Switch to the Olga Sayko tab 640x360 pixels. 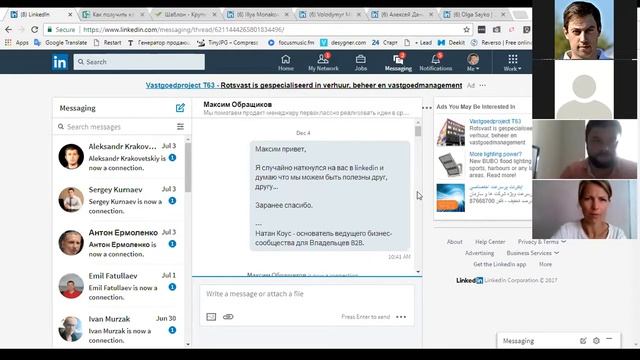(x=475, y=14)
